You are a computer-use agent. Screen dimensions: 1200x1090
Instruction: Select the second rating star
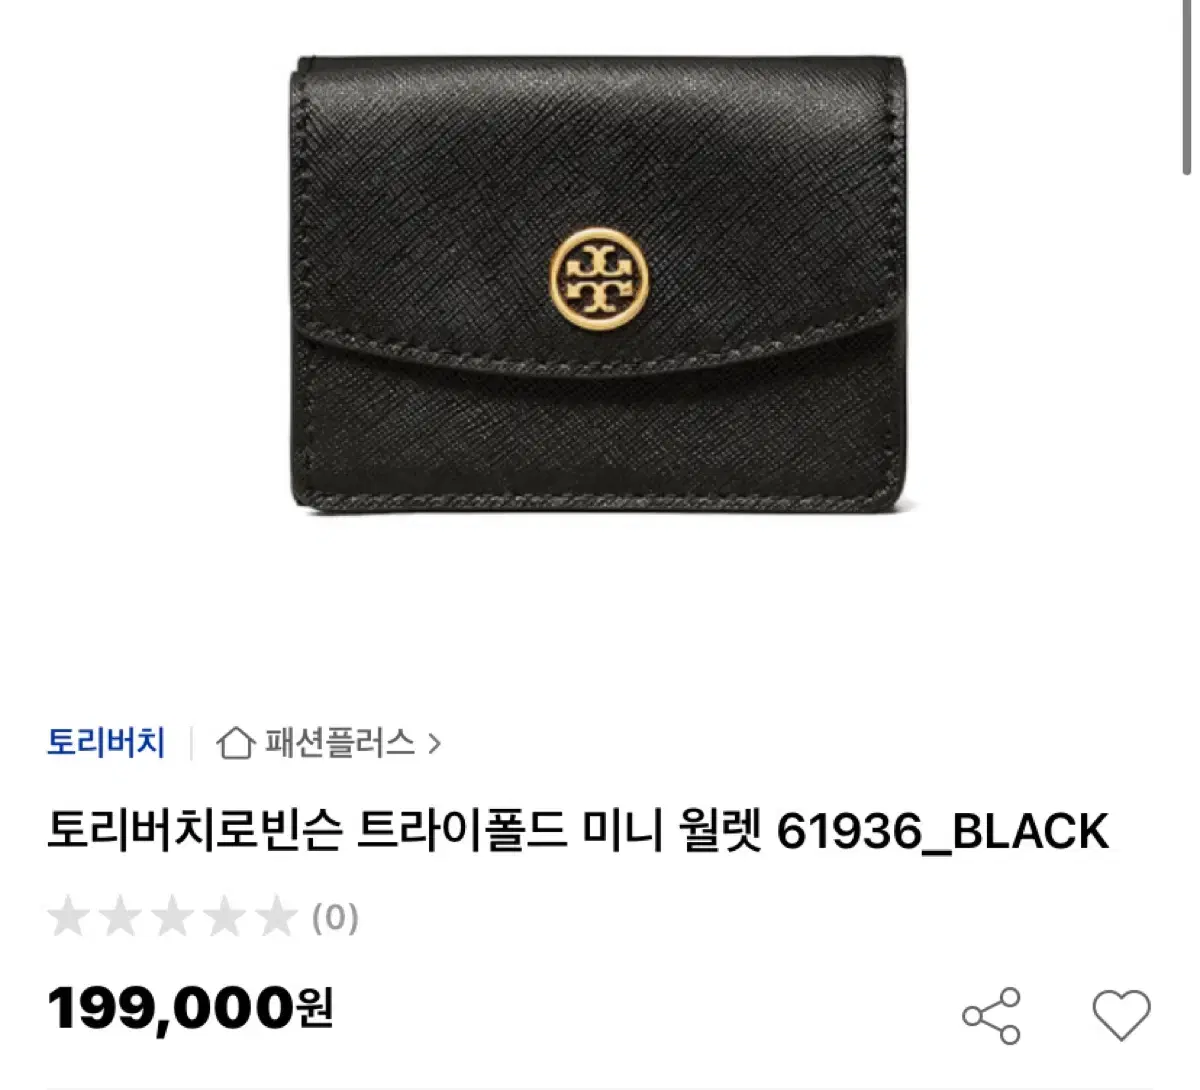pyautogui.click(x=120, y=917)
